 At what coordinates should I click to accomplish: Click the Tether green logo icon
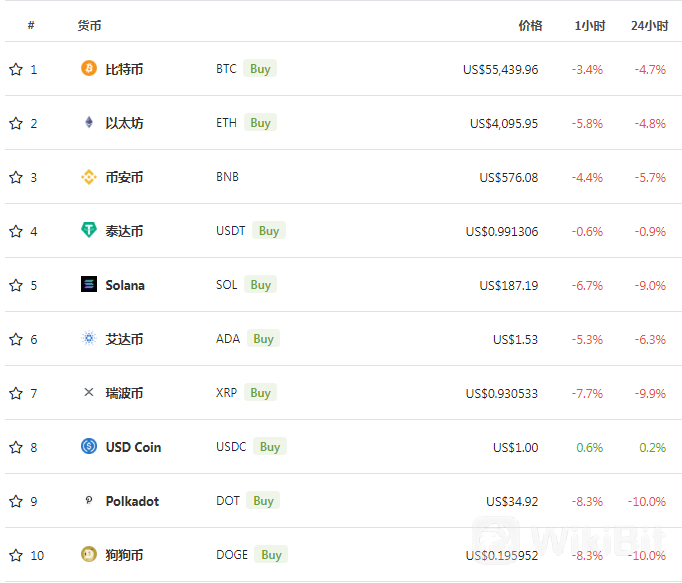(89, 230)
